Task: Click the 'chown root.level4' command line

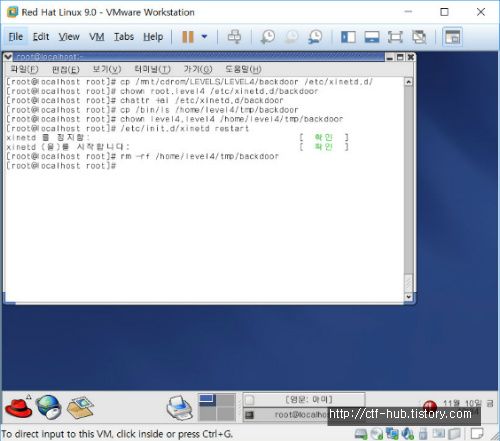Action: coord(162,91)
